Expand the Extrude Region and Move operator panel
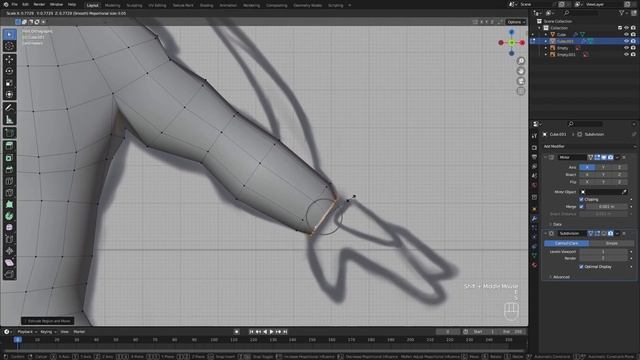Viewport: 640px width, 360px height. (x=48, y=321)
